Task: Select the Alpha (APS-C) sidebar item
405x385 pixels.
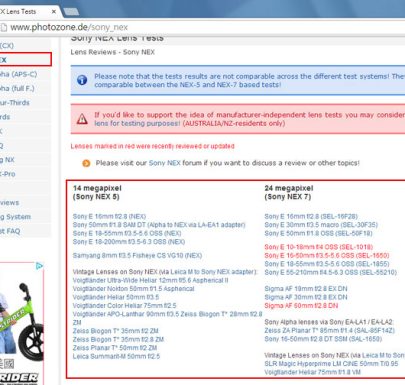Action: [18, 74]
